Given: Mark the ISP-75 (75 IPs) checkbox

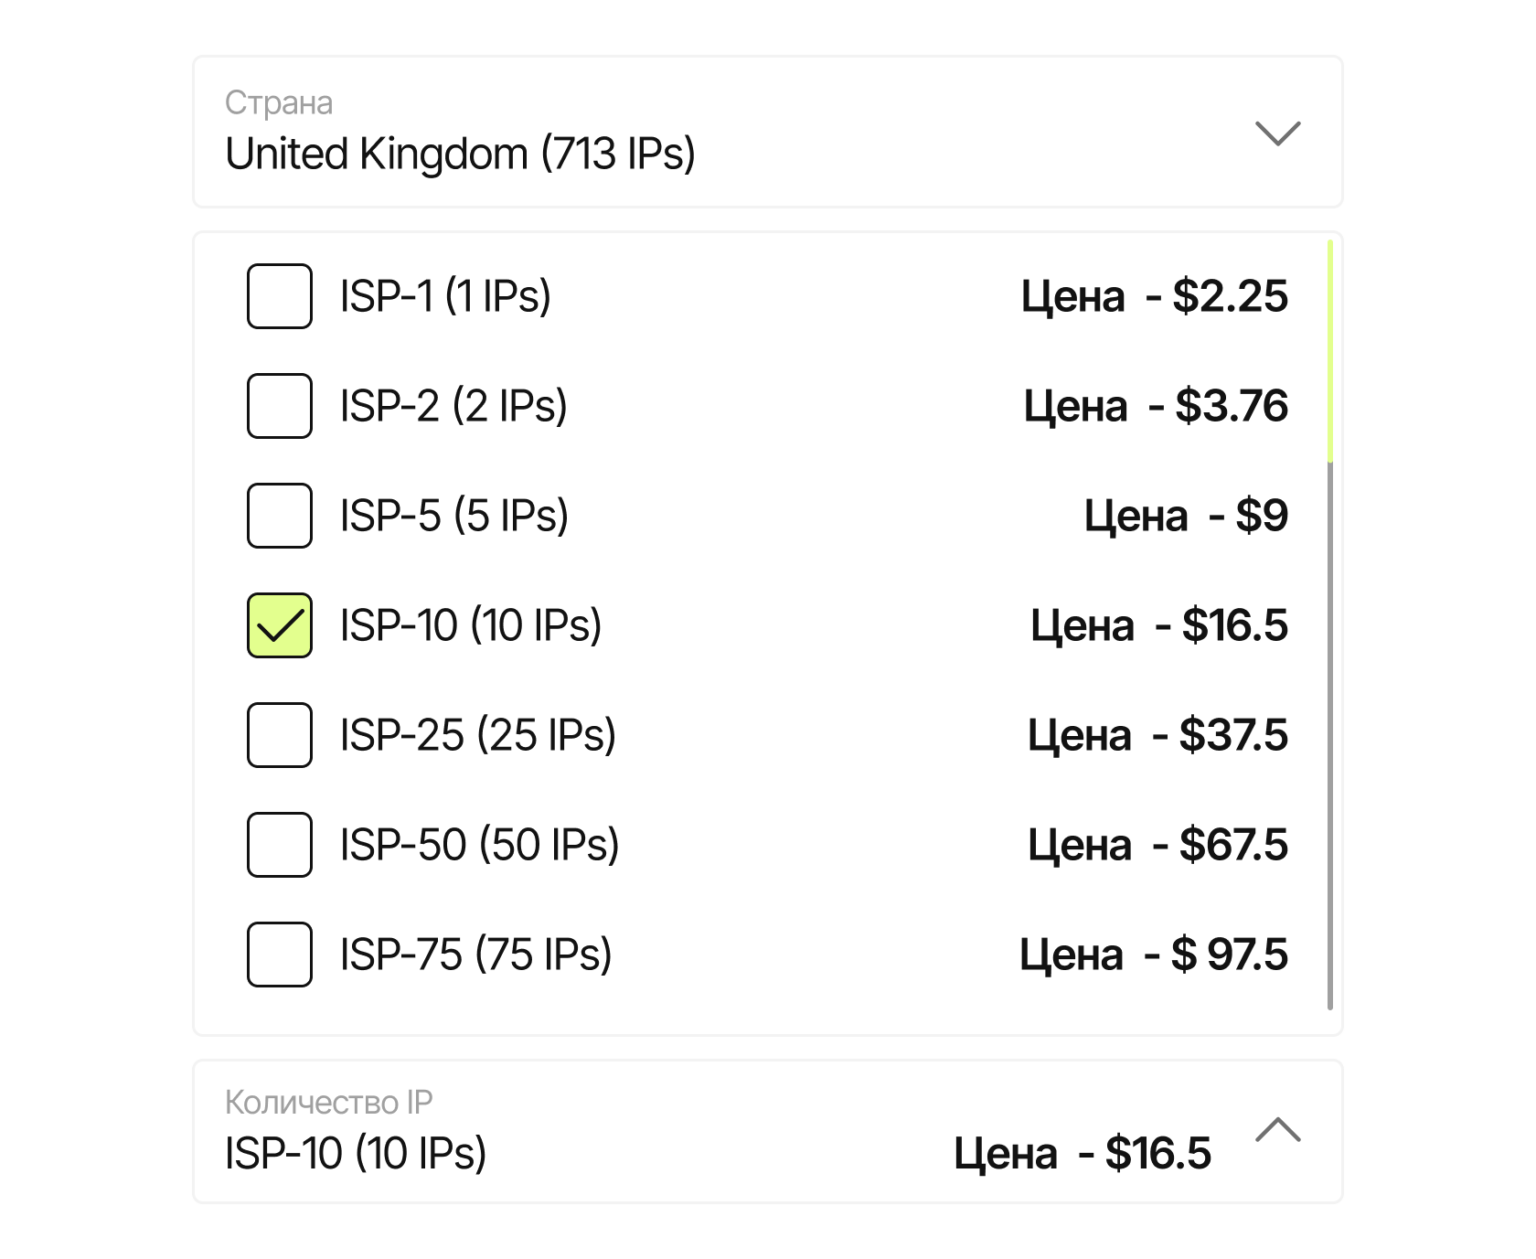Looking at the screenshot, I should (x=279, y=955).
